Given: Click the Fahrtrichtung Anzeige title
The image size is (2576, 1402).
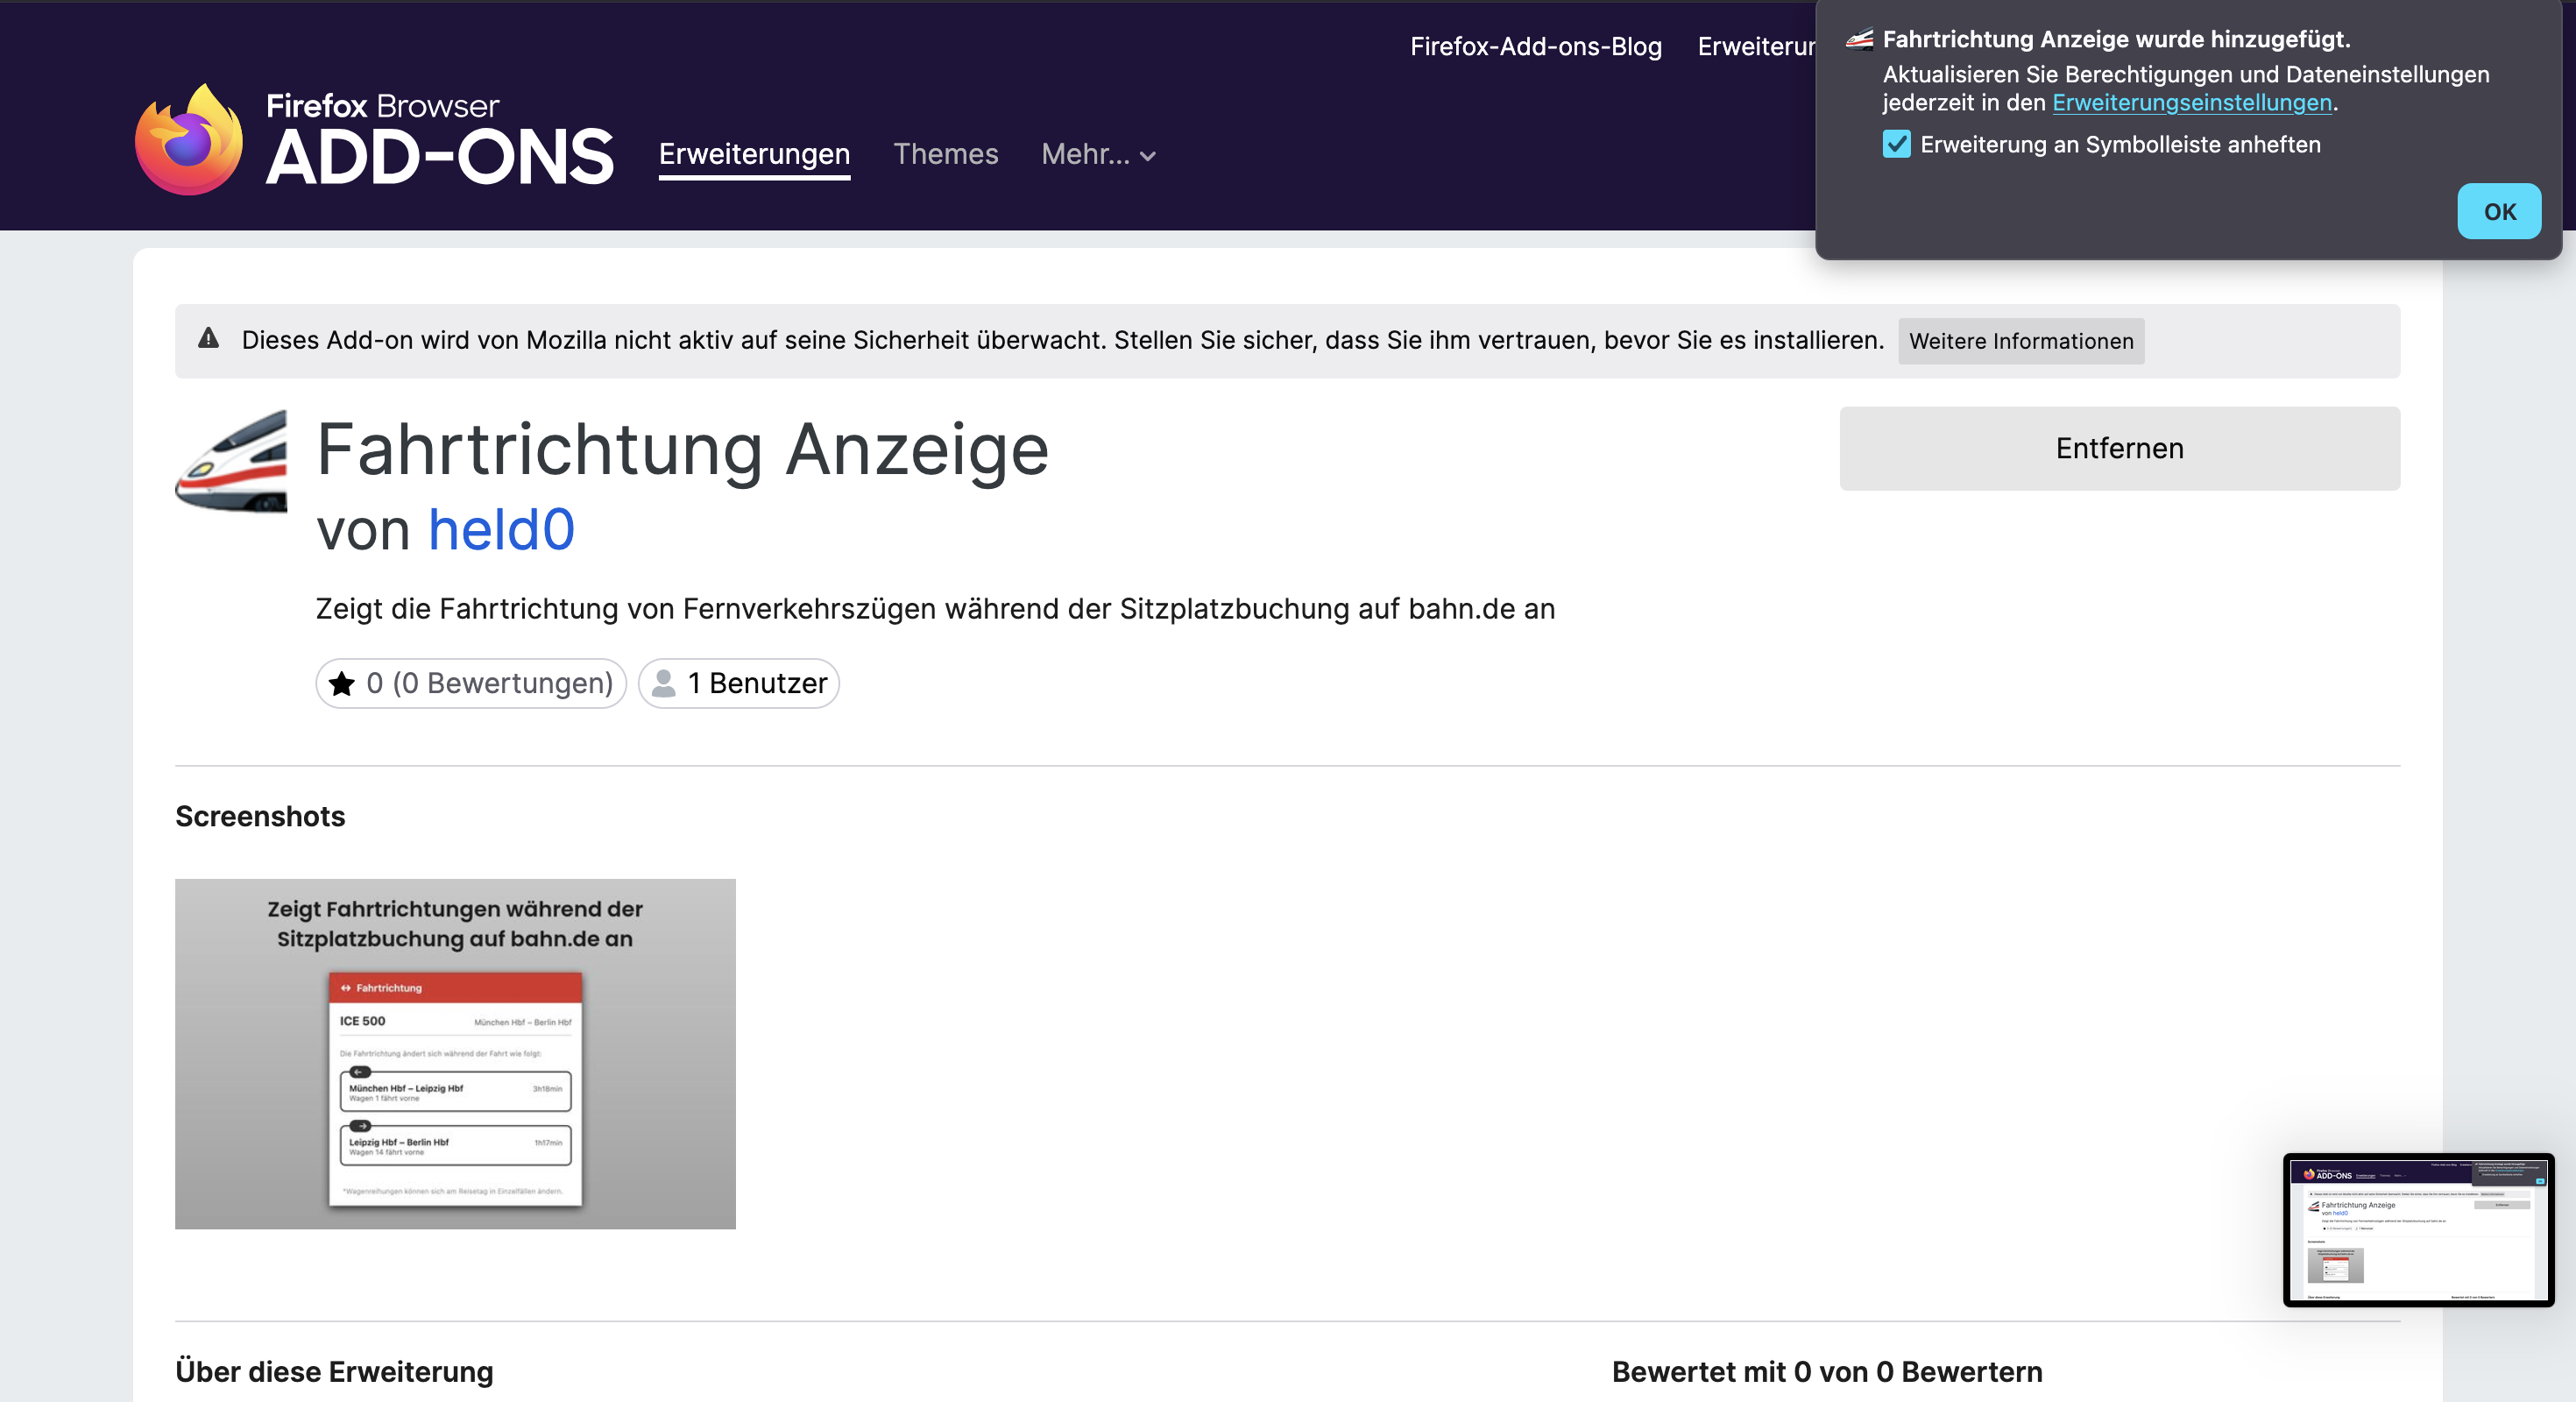Looking at the screenshot, I should point(682,450).
